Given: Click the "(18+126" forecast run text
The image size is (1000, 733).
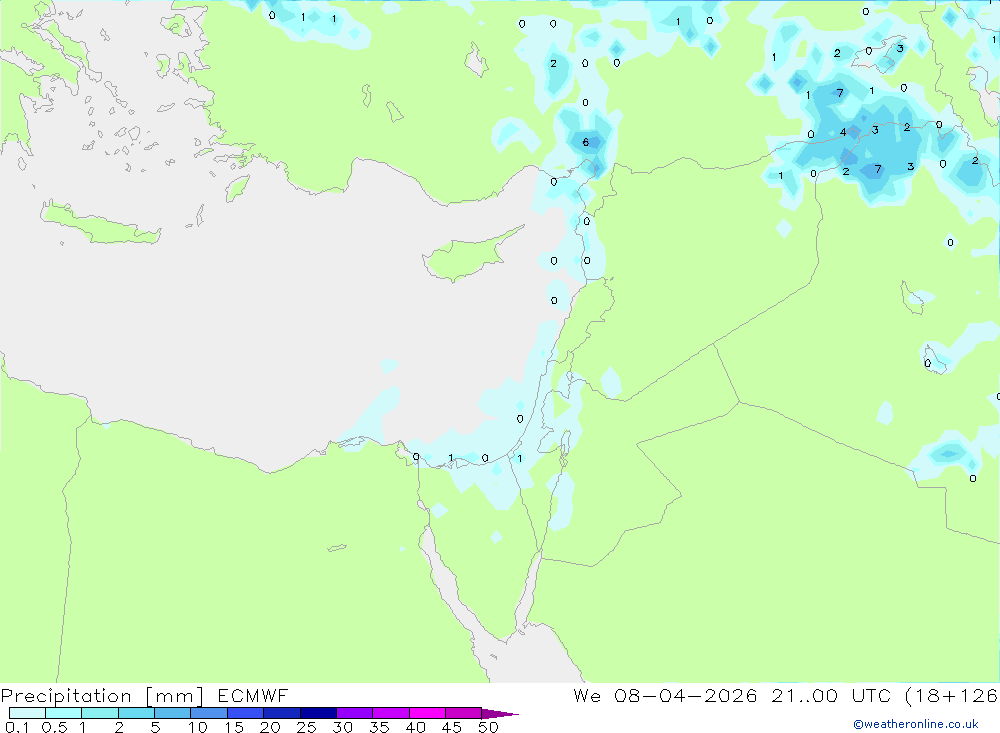Looking at the screenshot, I should pos(952,695).
